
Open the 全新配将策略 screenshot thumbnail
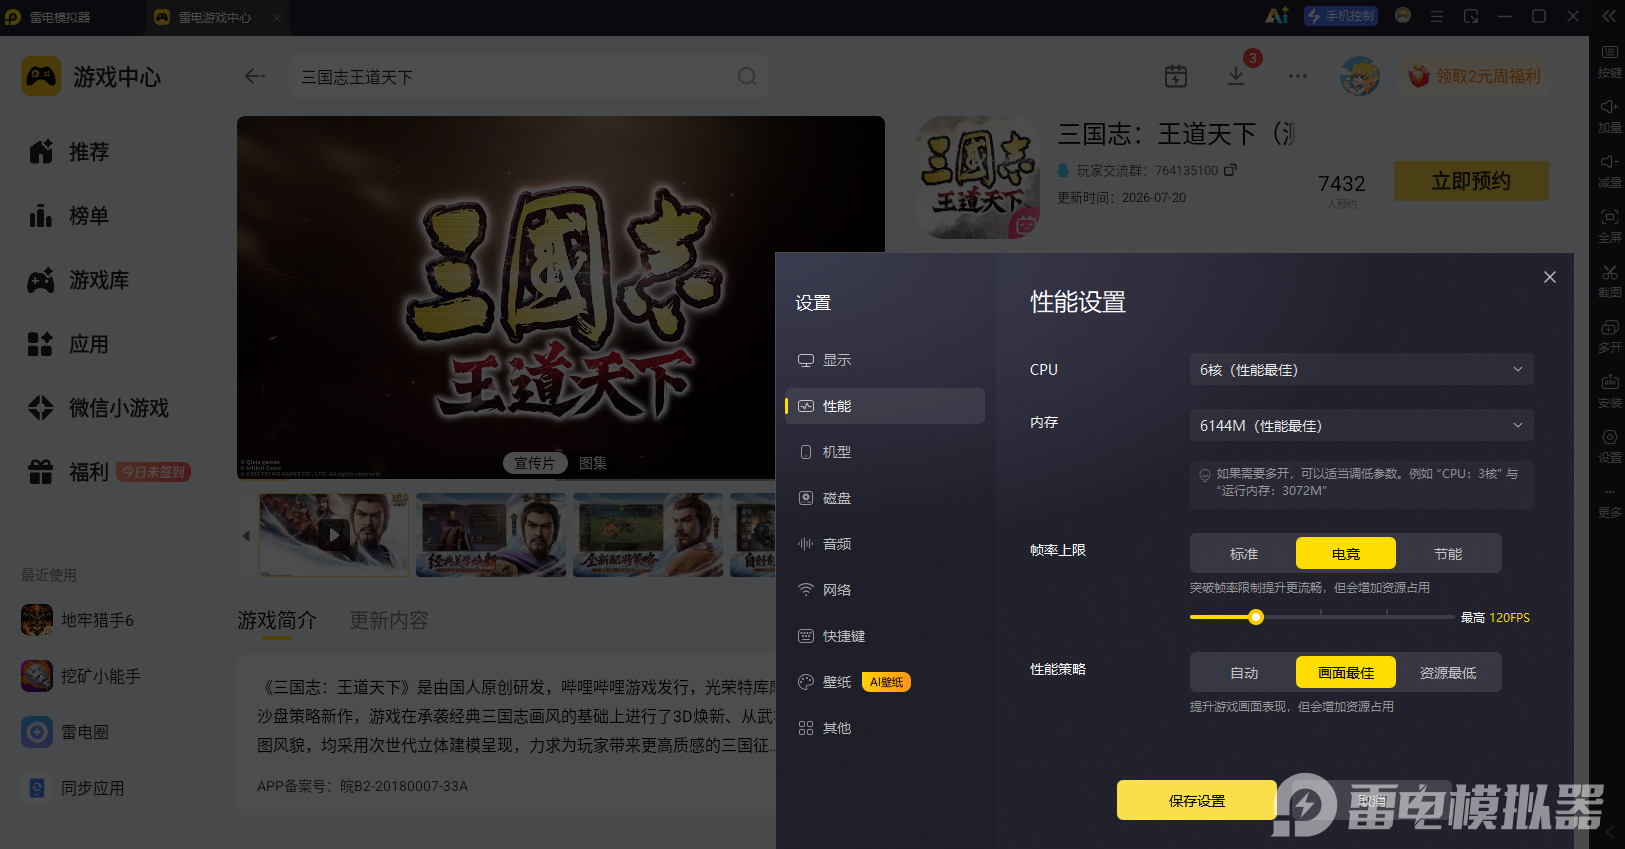pos(648,535)
